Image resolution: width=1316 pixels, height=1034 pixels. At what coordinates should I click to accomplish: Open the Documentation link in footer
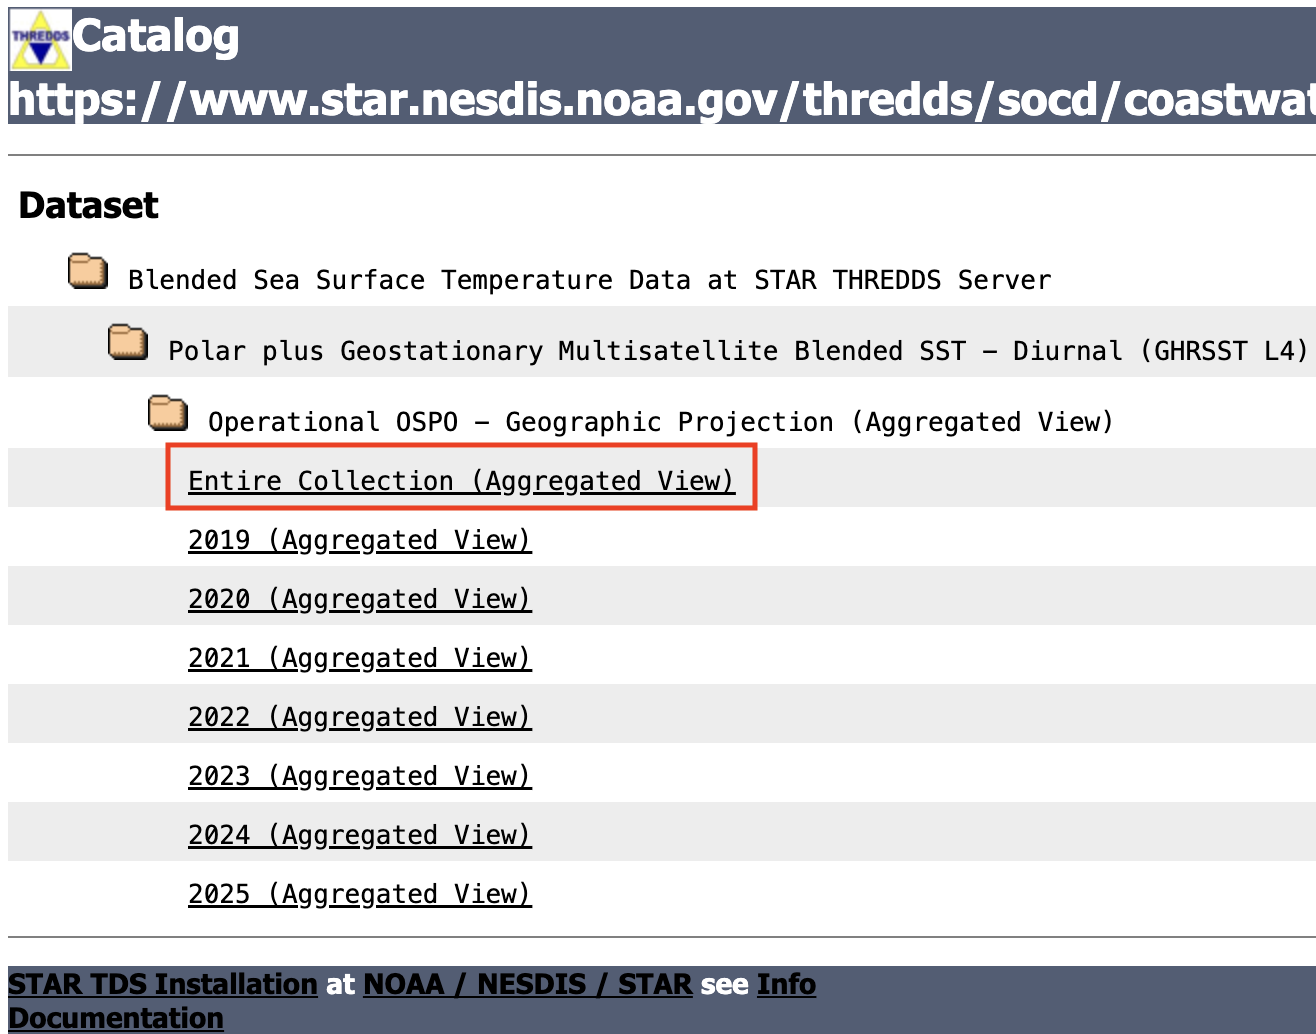point(116,1018)
